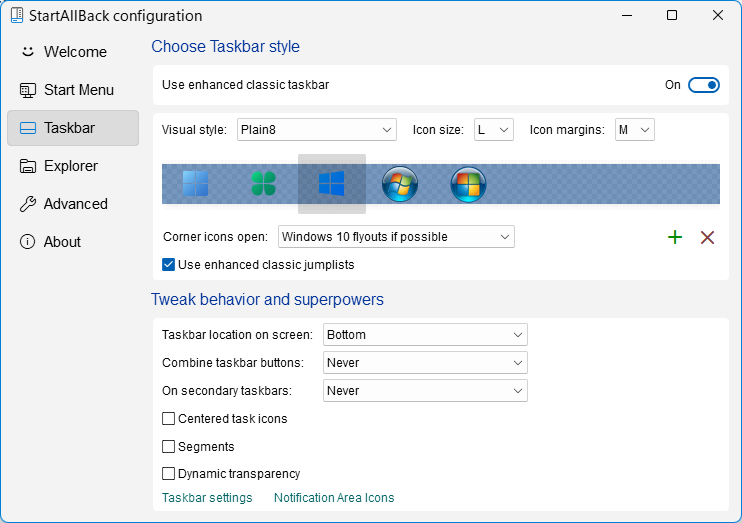Expand the Icon size dropdown
The height and width of the screenshot is (523, 742).
(x=494, y=130)
